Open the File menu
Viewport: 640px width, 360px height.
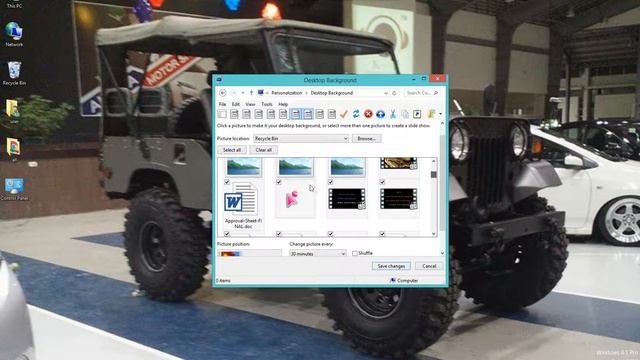pos(222,104)
